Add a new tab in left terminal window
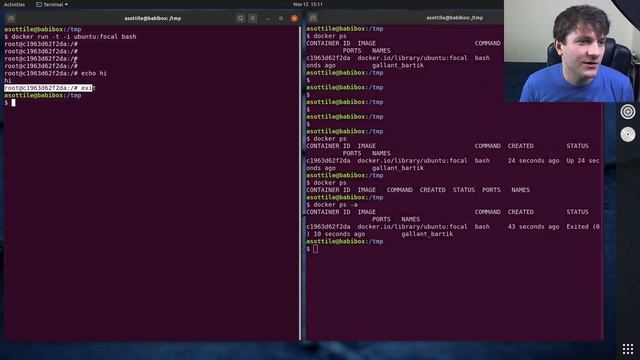The width and height of the screenshot is (640, 360). coord(11,18)
